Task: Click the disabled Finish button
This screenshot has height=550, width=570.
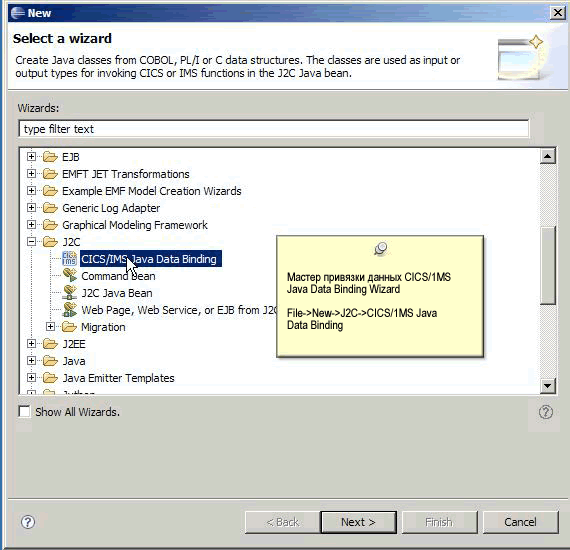Action: point(439,522)
